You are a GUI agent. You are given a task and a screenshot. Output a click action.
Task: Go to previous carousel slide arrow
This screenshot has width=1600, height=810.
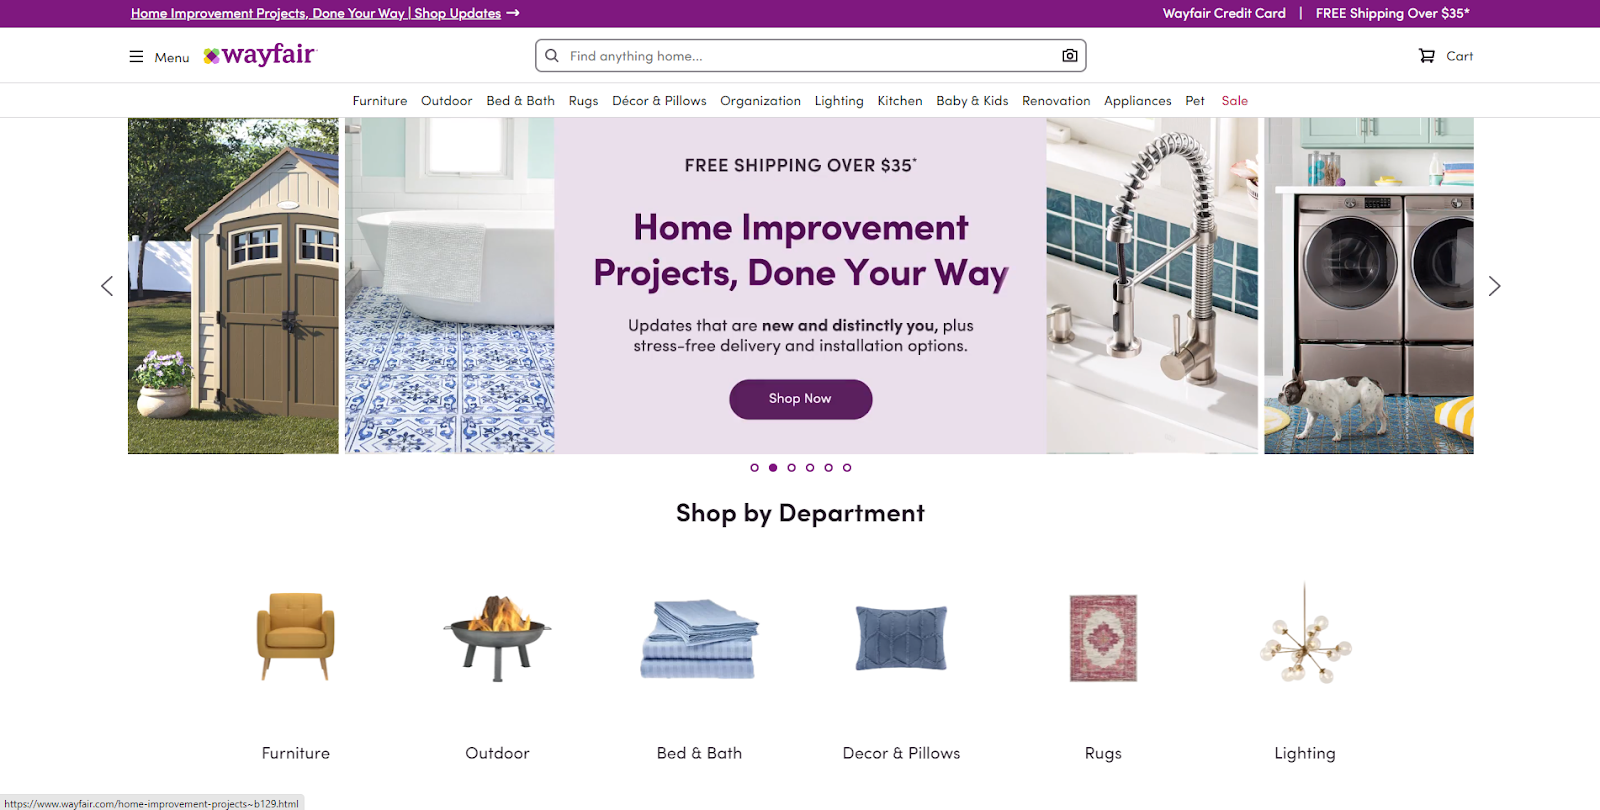(x=107, y=286)
